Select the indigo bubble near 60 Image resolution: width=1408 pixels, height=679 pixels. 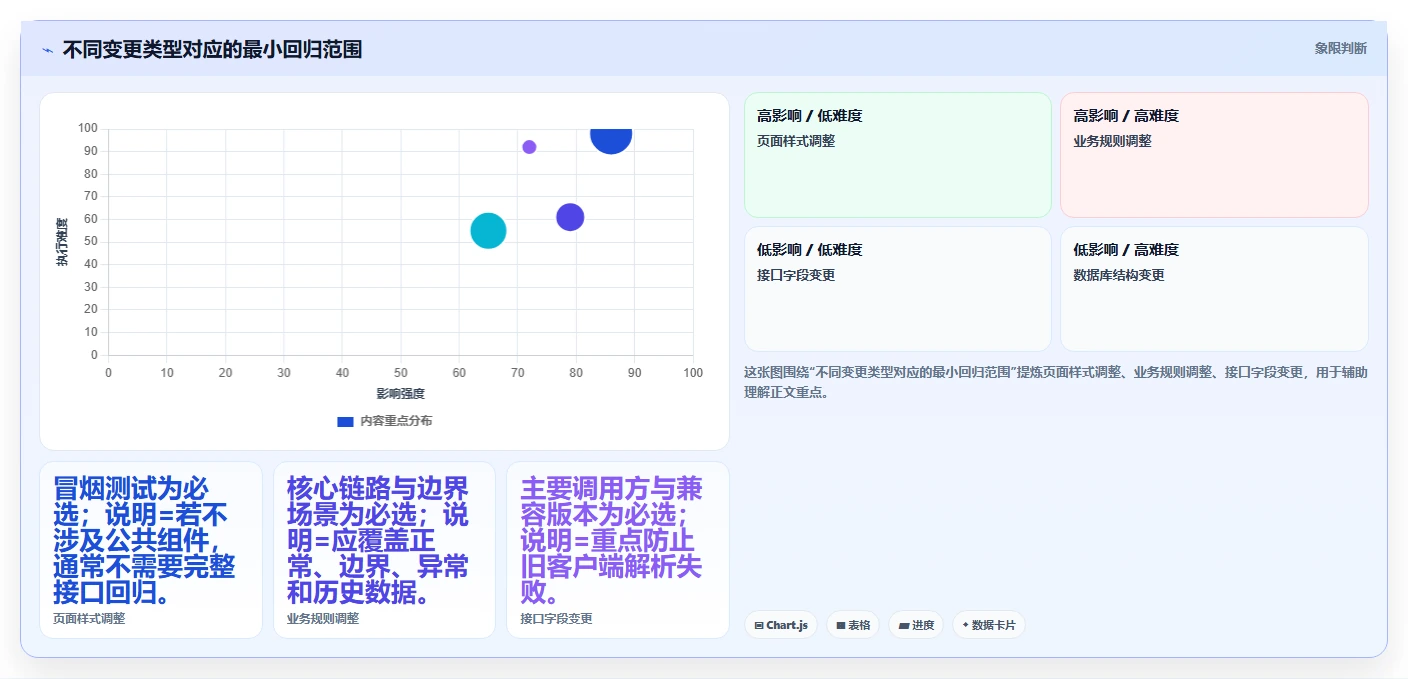click(570, 217)
